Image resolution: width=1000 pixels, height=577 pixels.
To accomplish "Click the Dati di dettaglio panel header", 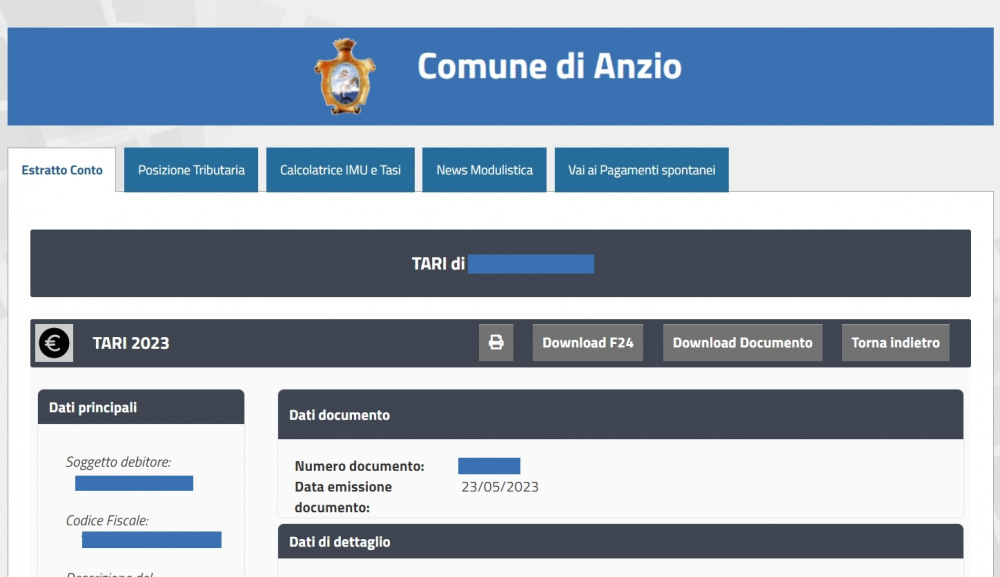I will point(621,541).
